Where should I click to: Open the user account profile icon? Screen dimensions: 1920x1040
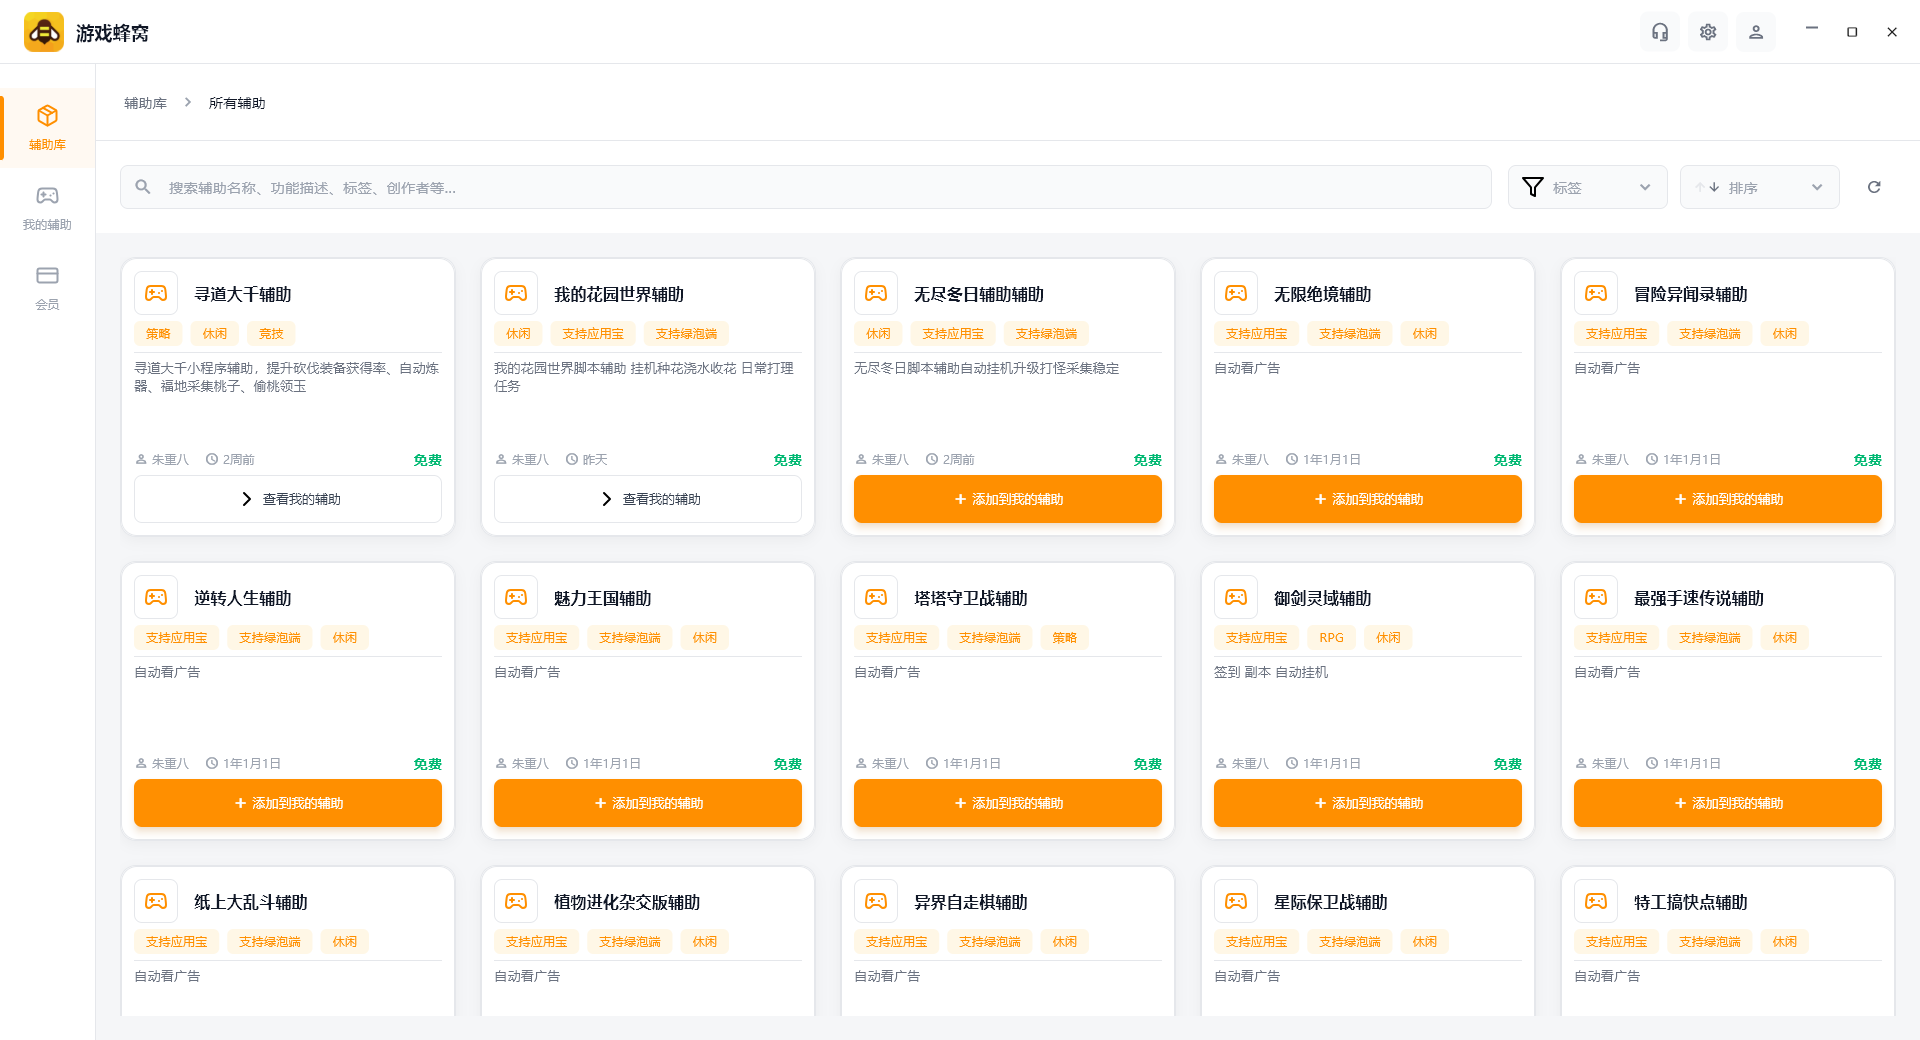pyautogui.click(x=1756, y=32)
